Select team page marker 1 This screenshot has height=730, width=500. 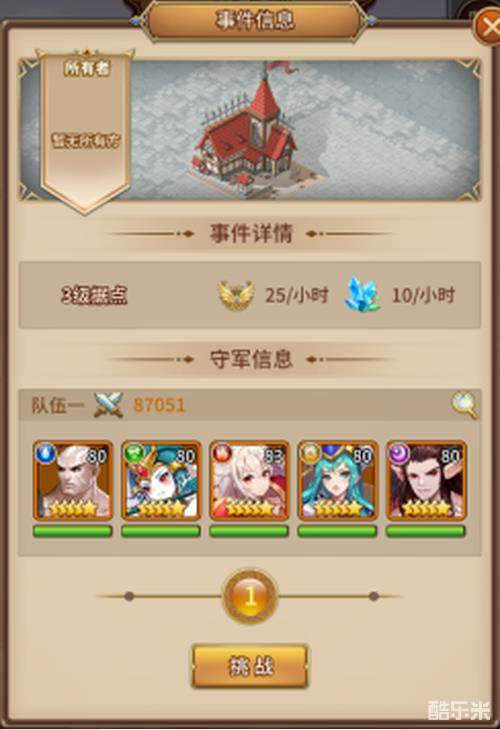click(x=250, y=596)
